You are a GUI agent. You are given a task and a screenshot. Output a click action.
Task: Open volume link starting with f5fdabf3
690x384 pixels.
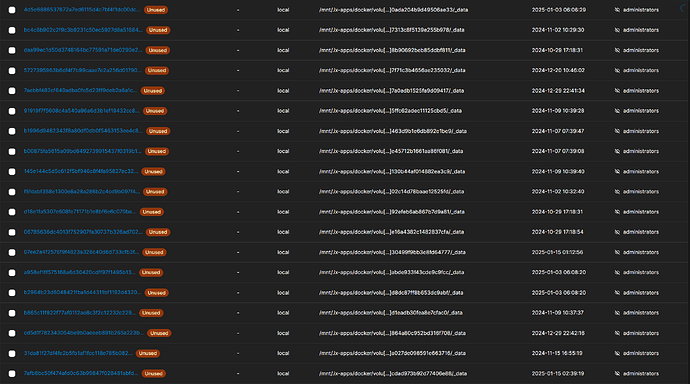(x=82, y=191)
